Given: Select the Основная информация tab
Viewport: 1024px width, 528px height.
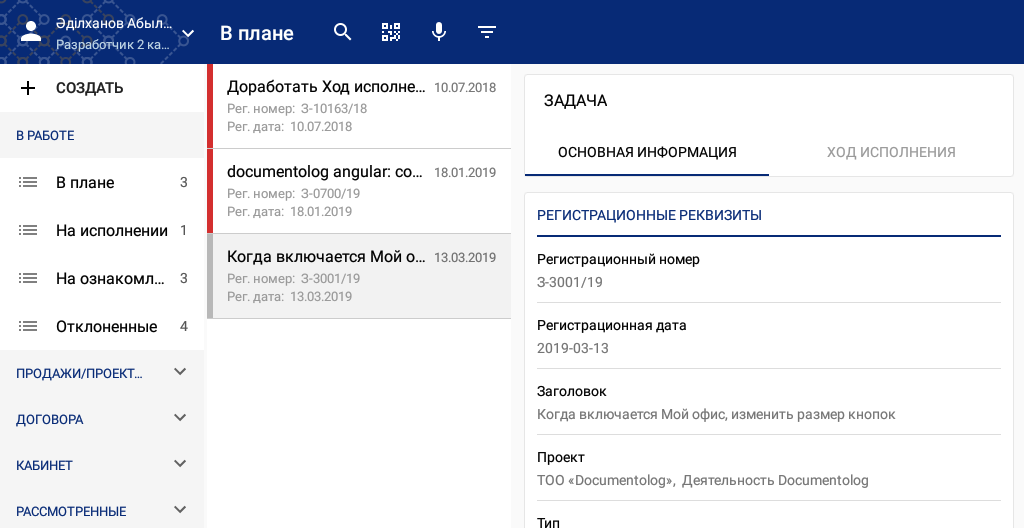Looking at the screenshot, I should pyautogui.click(x=647, y=153).
